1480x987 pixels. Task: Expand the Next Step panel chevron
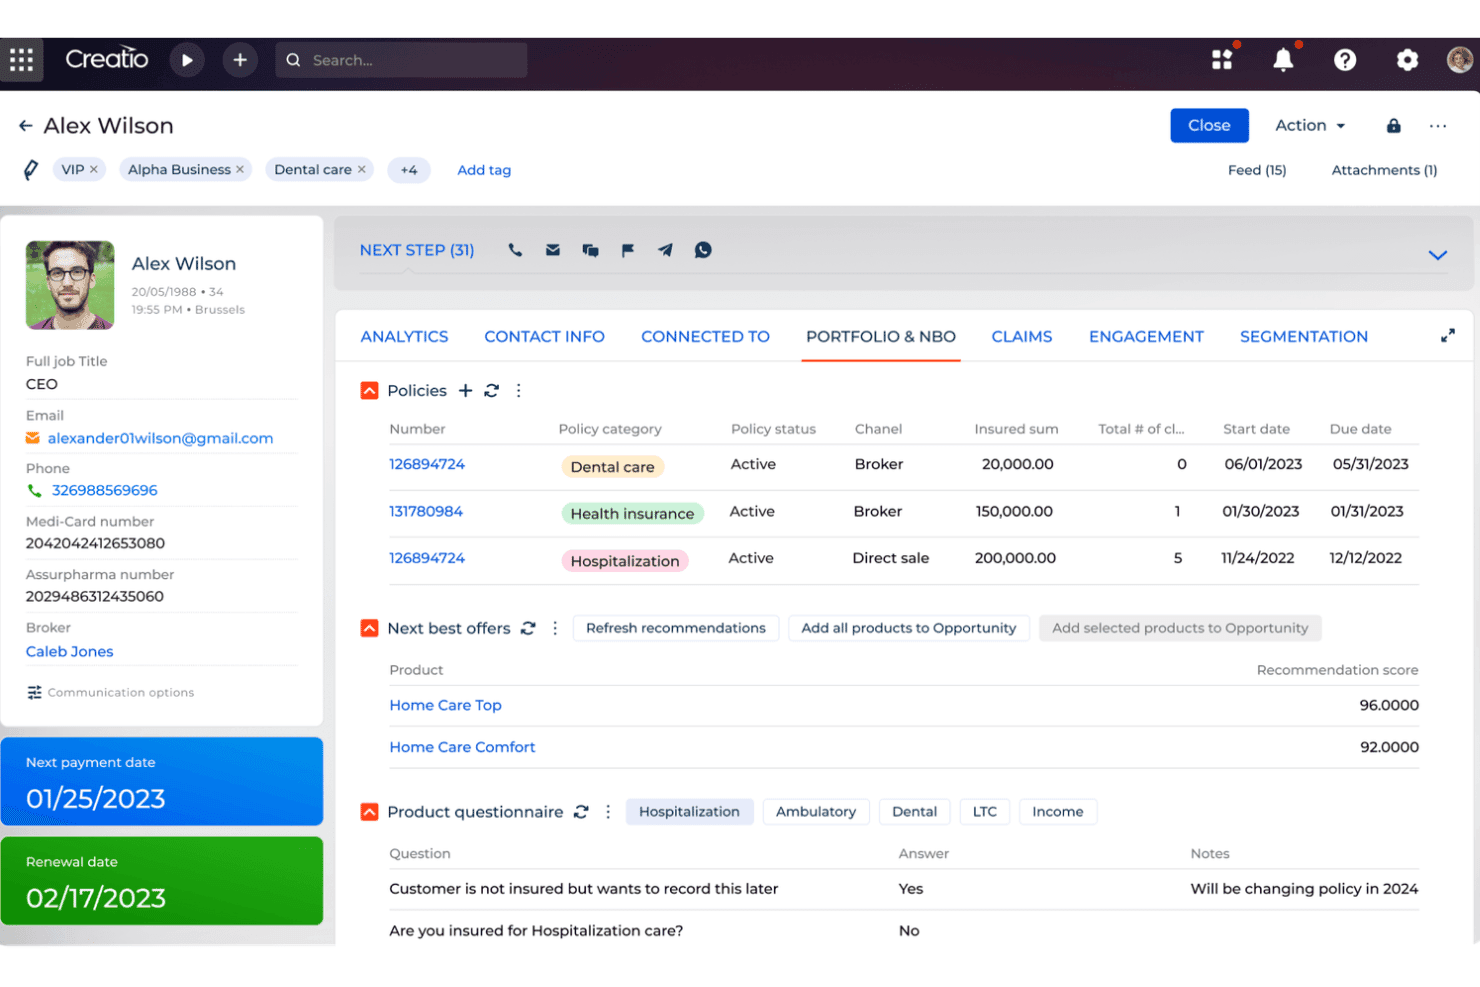click(1438, 255)
